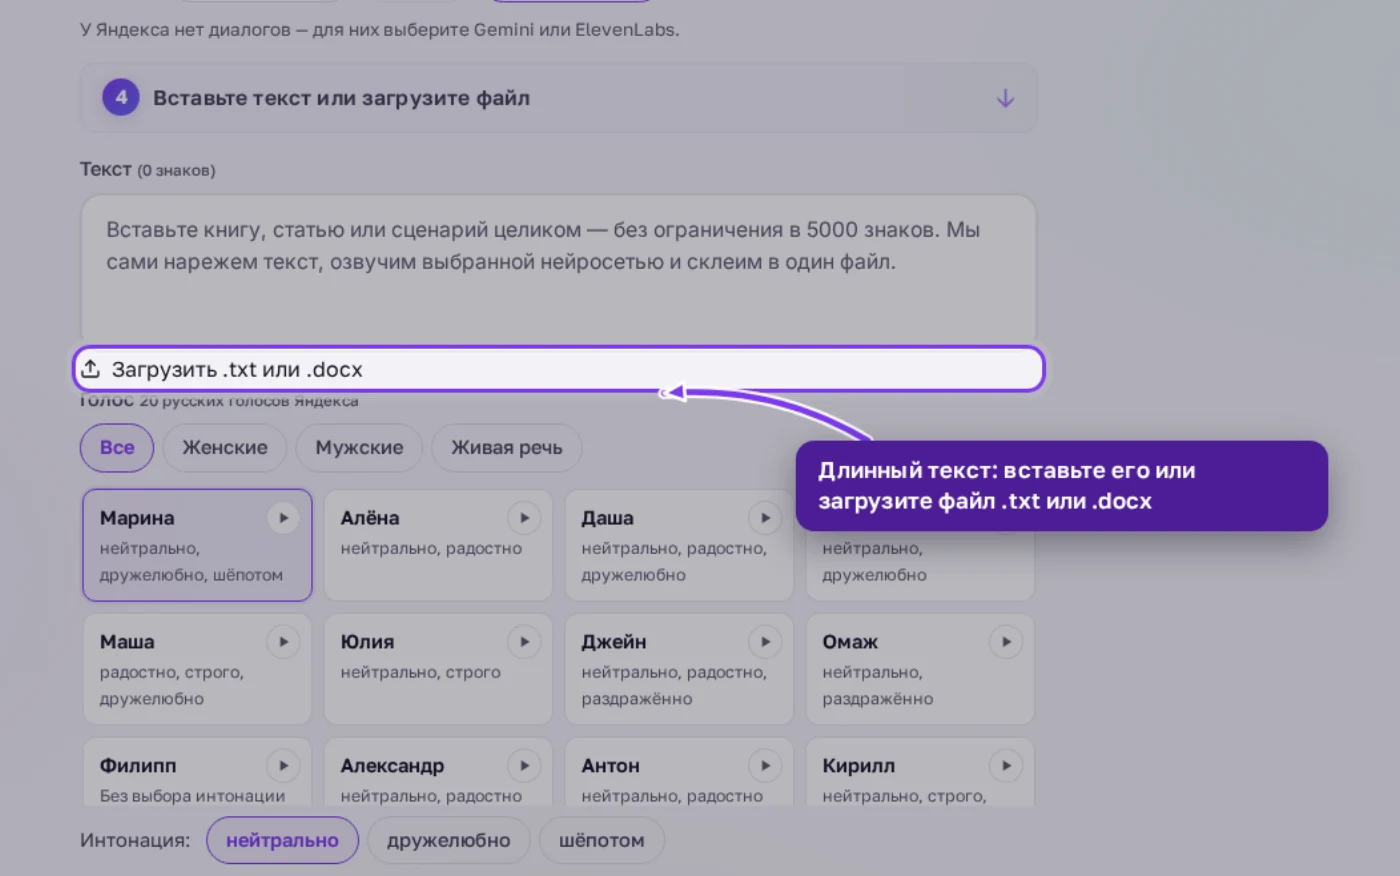This screenshot has height=876, width=1400.
Task: Pick the Александр voice card by name
Action: pyautogui.click(x=392, y=766)
